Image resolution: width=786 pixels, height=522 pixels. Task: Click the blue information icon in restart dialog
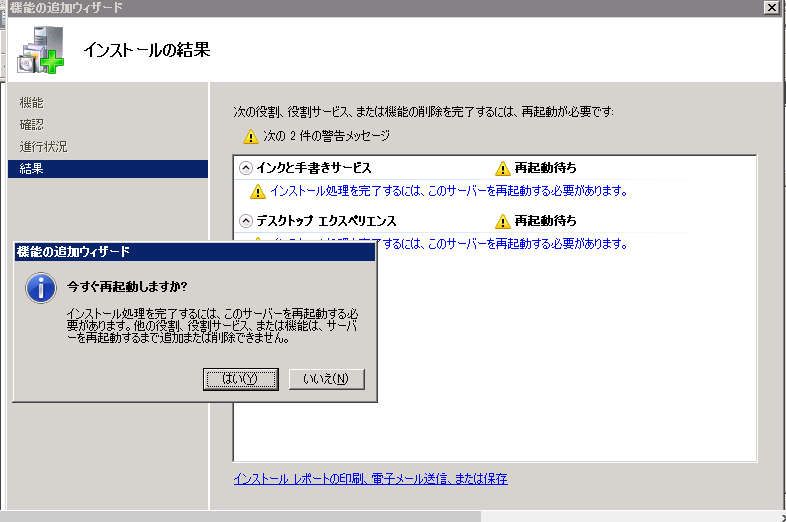coord(41,288)
